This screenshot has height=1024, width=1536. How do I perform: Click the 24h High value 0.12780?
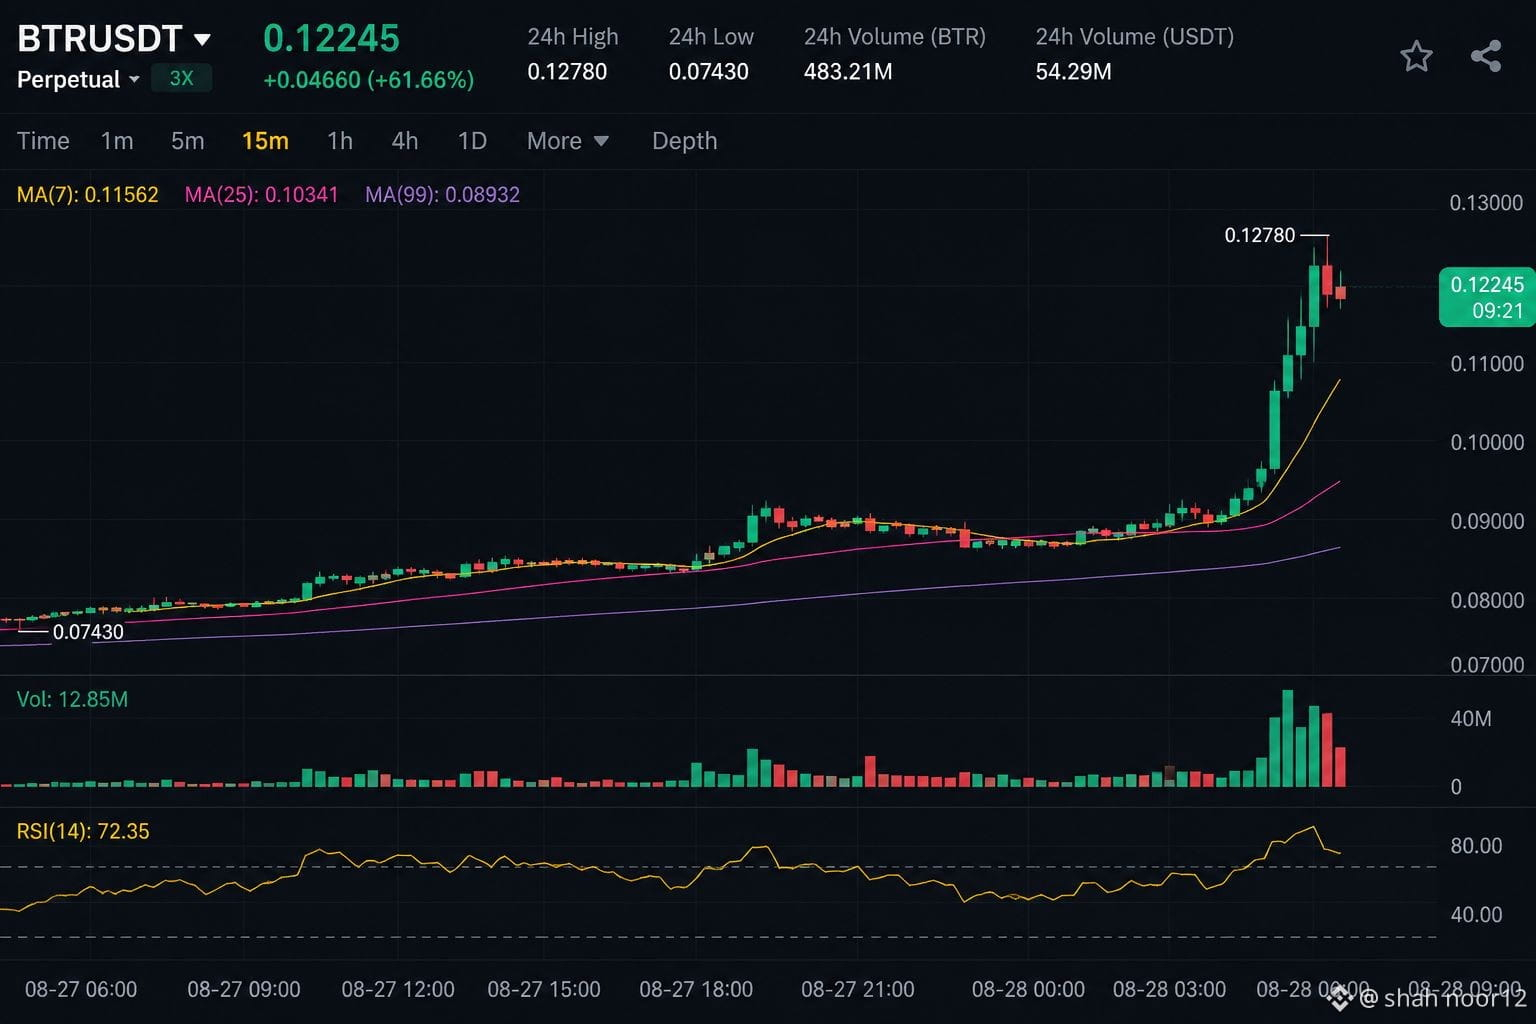coord(567,72)
